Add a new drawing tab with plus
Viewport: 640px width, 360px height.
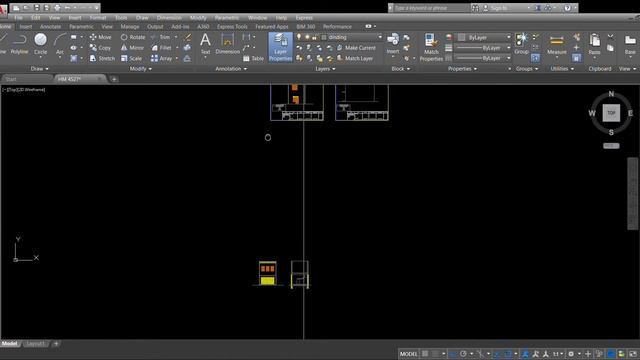[114, 79]
